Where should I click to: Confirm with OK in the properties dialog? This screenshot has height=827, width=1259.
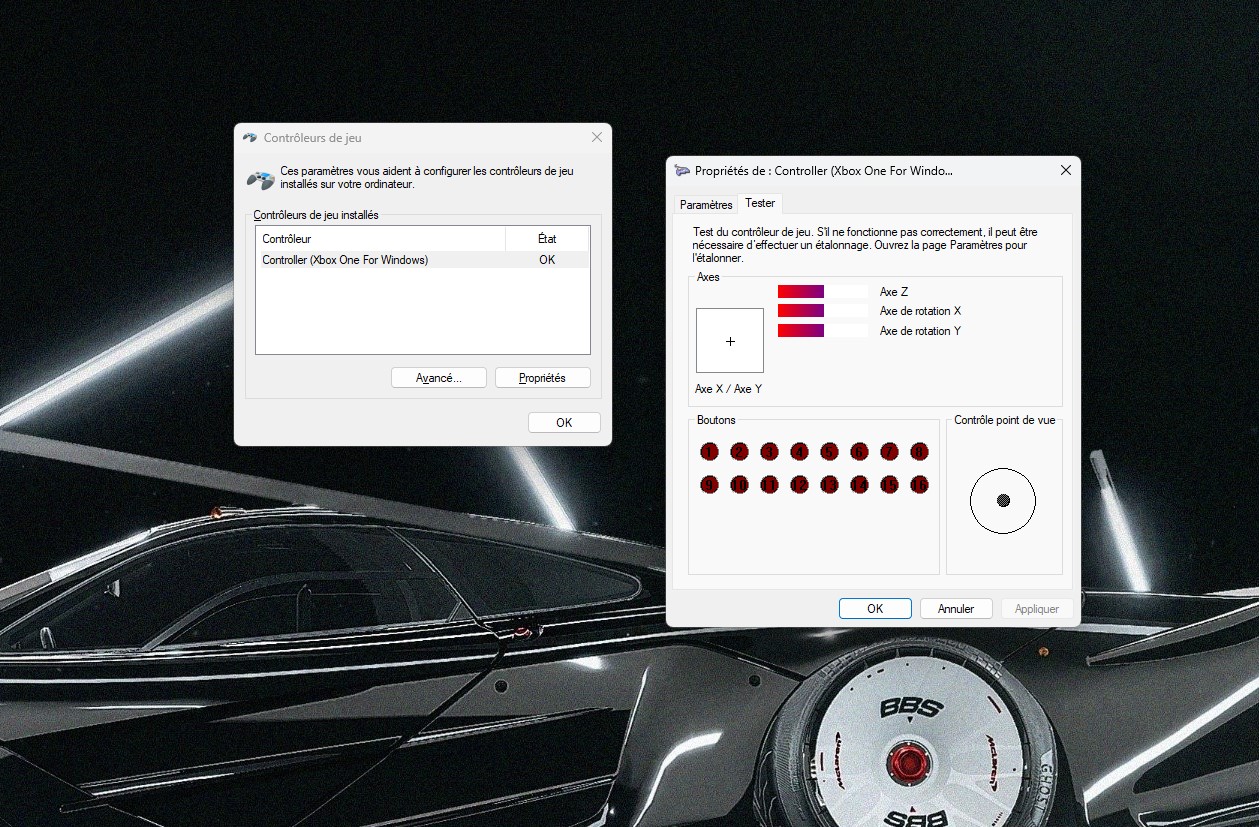[875, 608]
